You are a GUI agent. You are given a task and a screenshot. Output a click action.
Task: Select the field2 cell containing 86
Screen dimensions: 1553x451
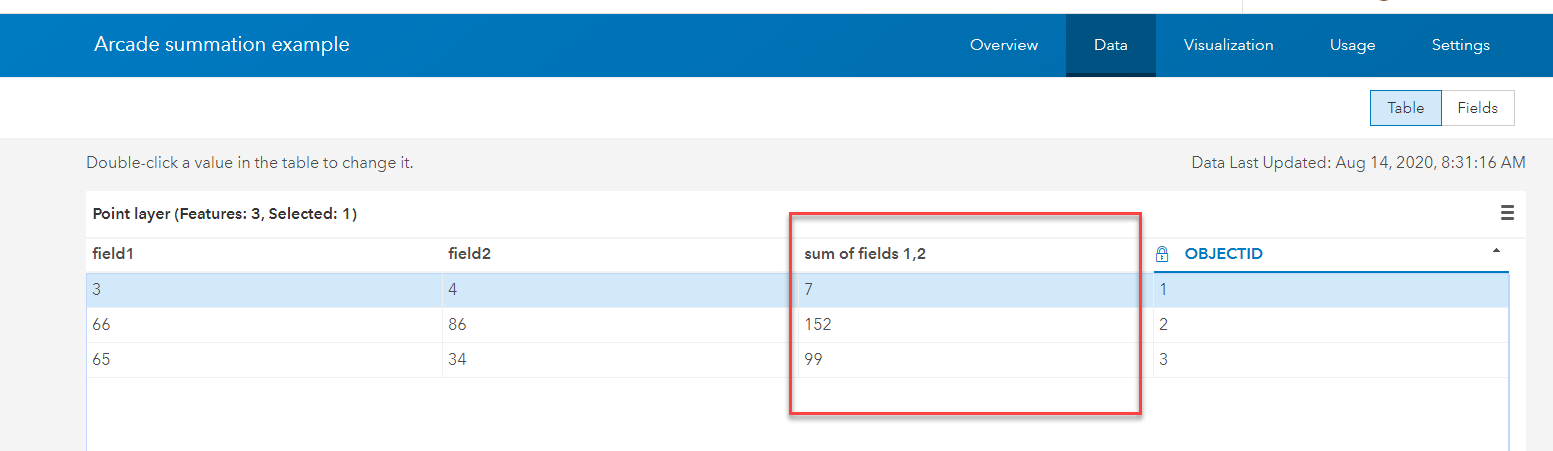457,325
